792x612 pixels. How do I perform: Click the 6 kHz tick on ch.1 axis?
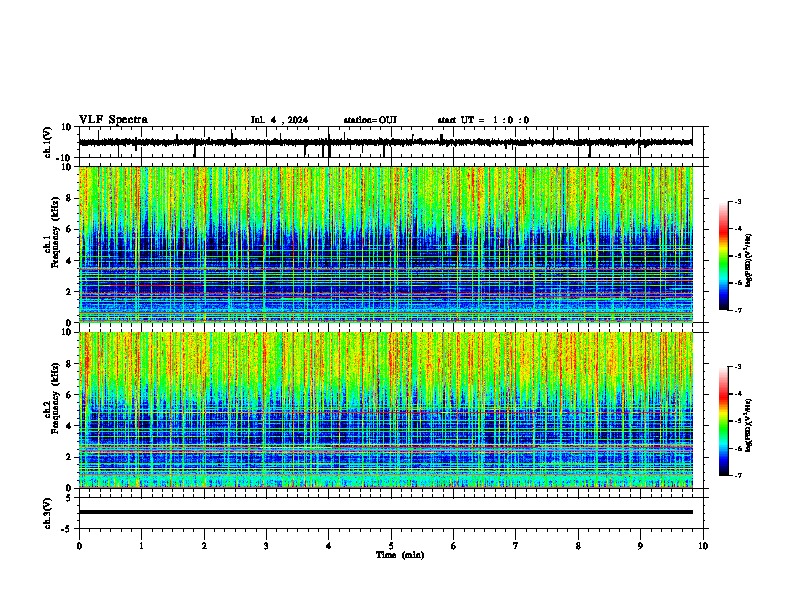pyautogui.click(x=69, y=229)
